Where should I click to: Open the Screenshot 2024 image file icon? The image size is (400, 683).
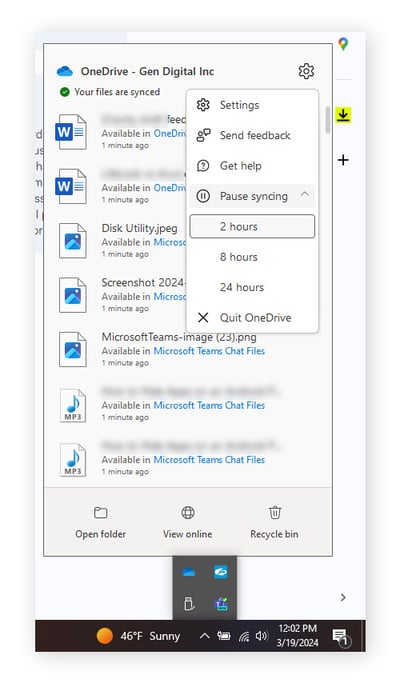[73, 295]
